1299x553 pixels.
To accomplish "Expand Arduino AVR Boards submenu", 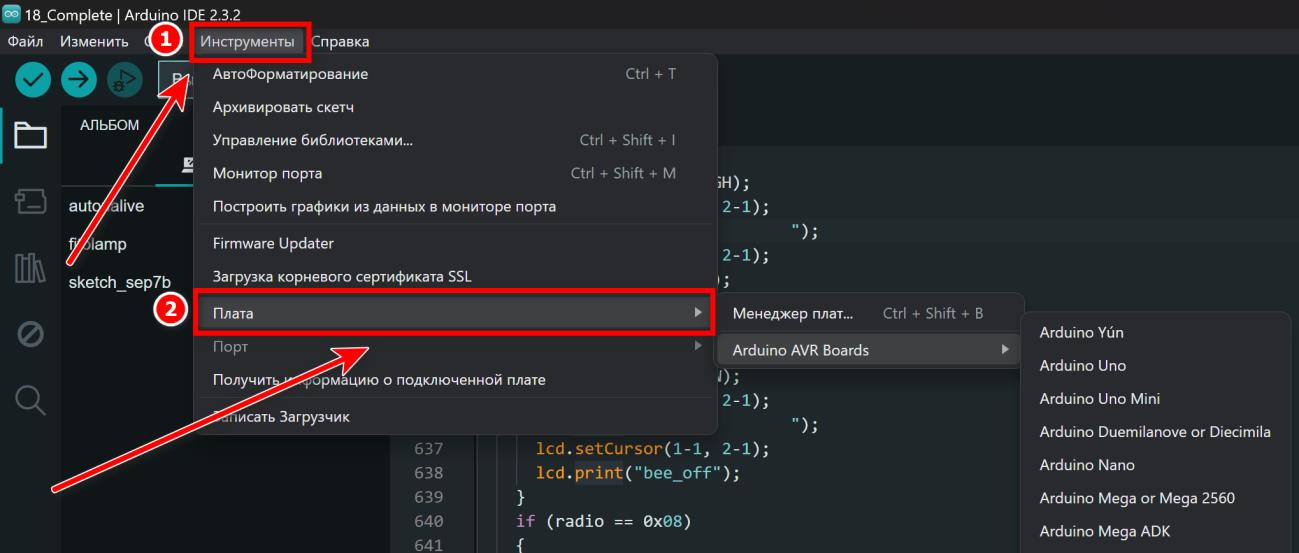I will click(868, 350).
